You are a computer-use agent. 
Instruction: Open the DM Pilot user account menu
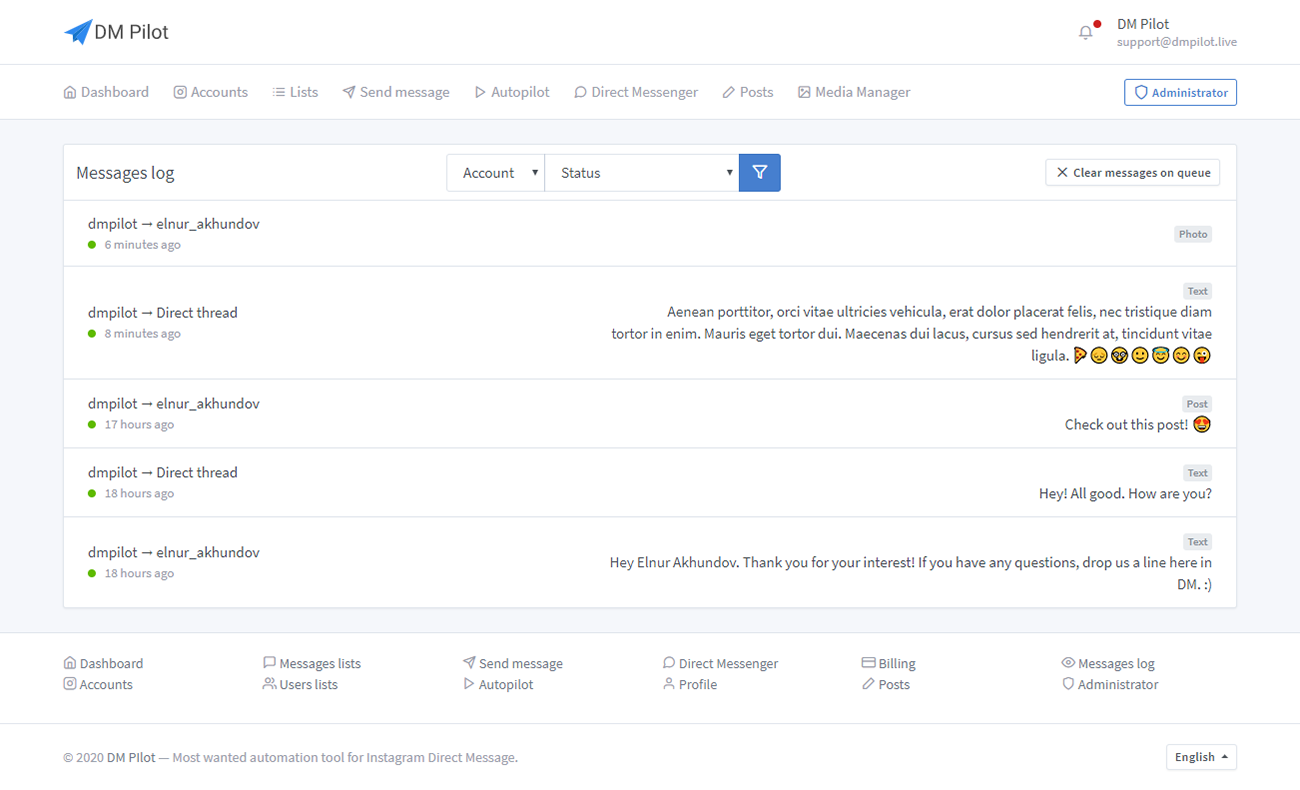coord(1176,32)
